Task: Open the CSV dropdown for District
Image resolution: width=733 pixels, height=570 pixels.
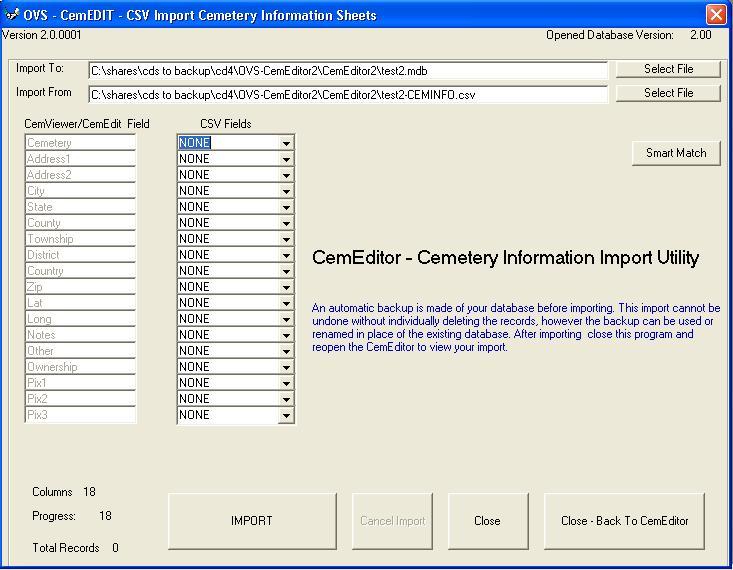Action: pos(286,255)
